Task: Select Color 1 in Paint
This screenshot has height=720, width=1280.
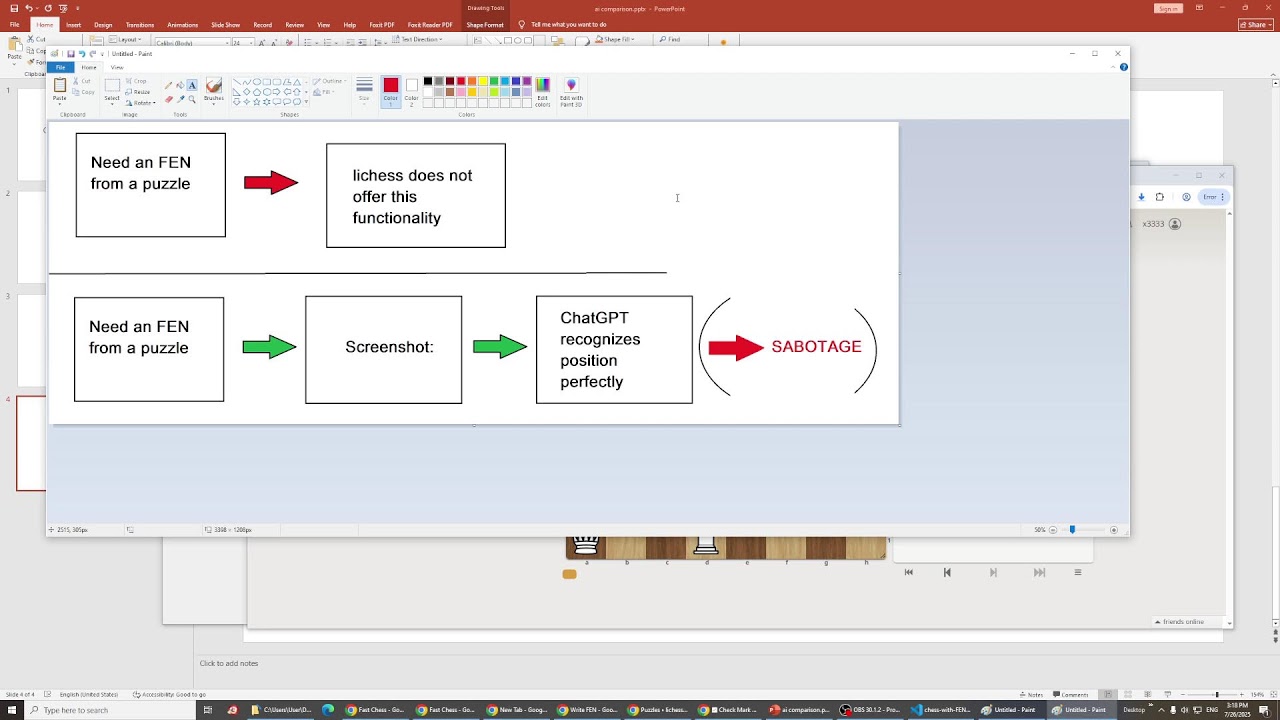Action: [390, 90]
